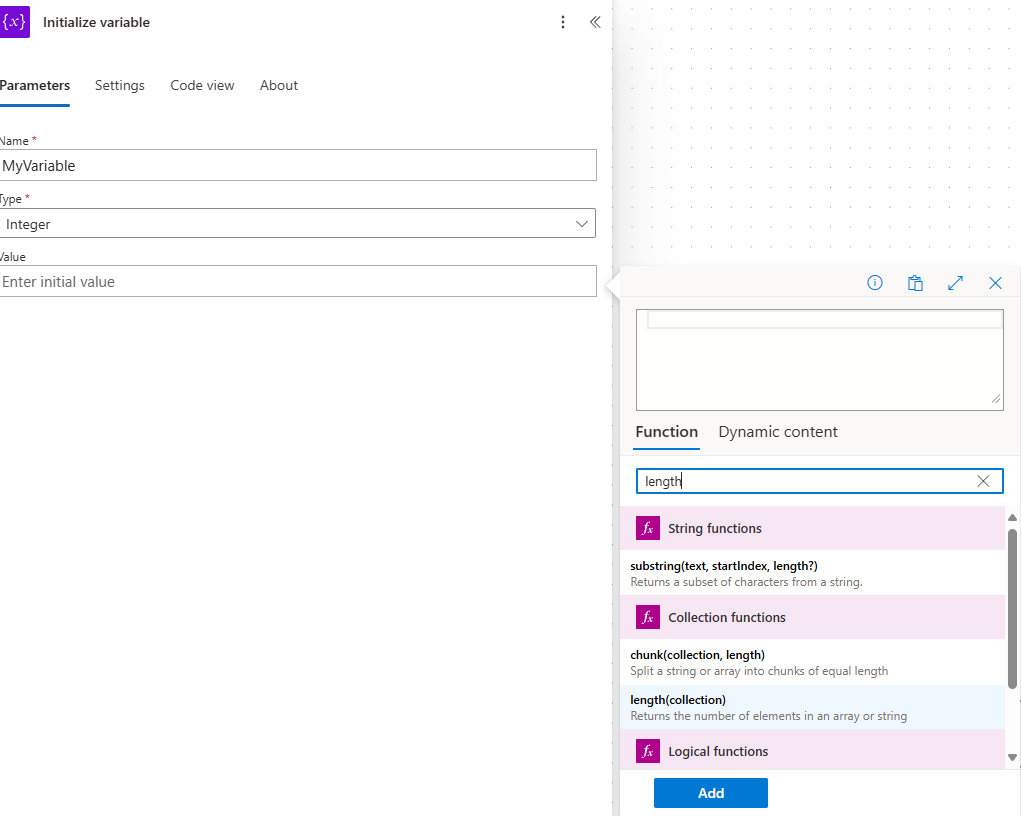The height and width of the screenshot is (816, 1021).
Task: Collapse the action pane with double chevron
Action: 595,21
